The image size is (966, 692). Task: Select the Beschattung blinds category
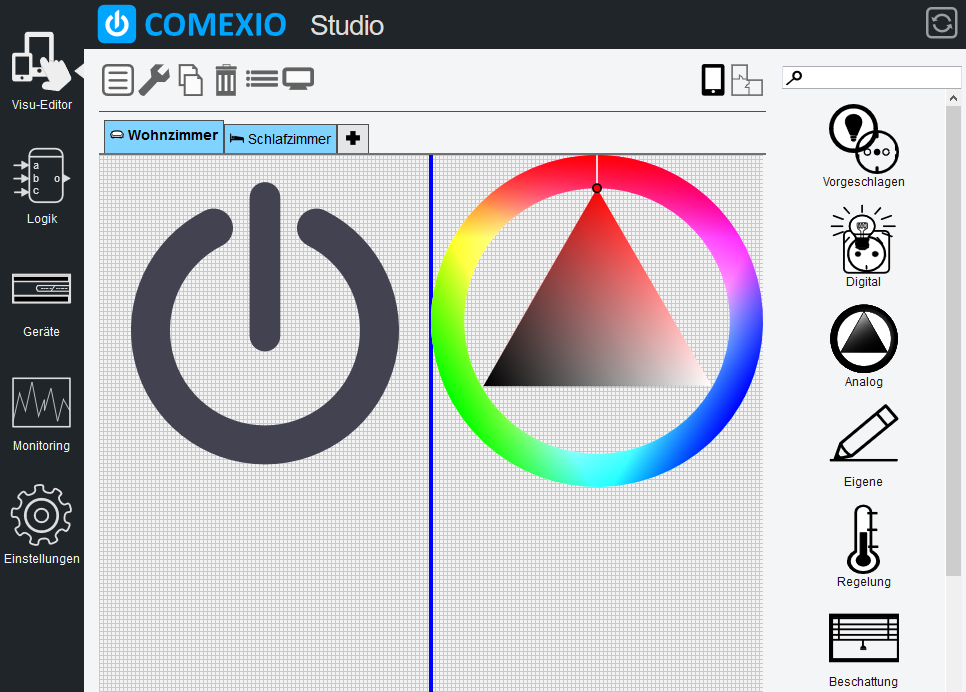863,650
